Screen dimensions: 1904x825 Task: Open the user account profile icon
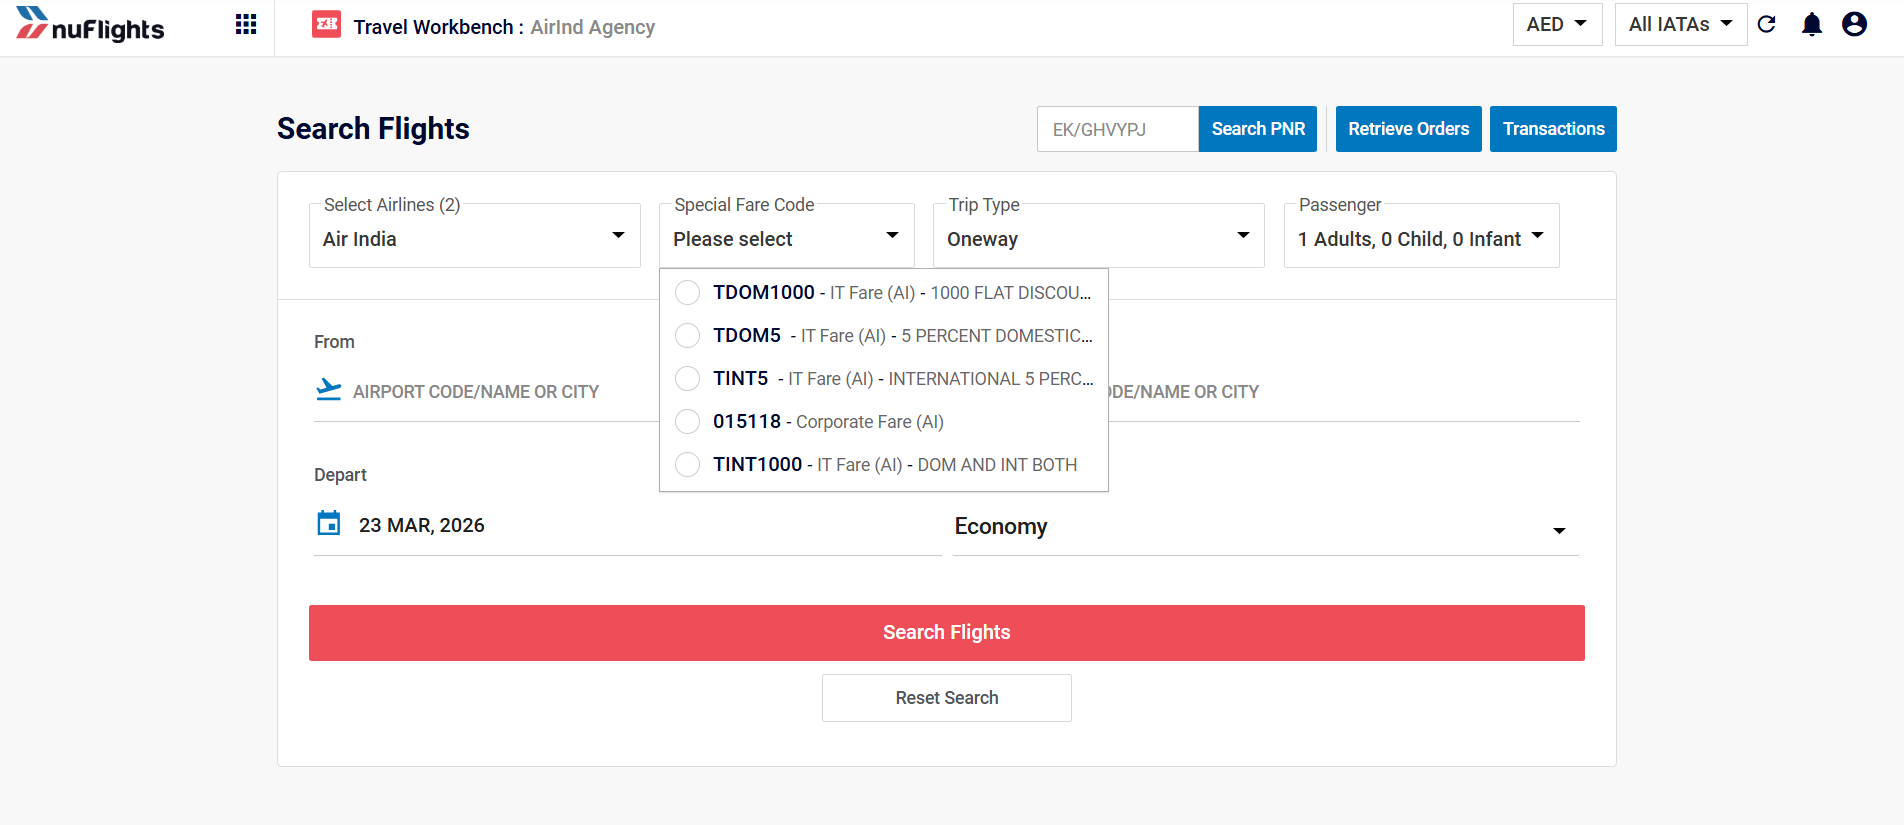1854,24
